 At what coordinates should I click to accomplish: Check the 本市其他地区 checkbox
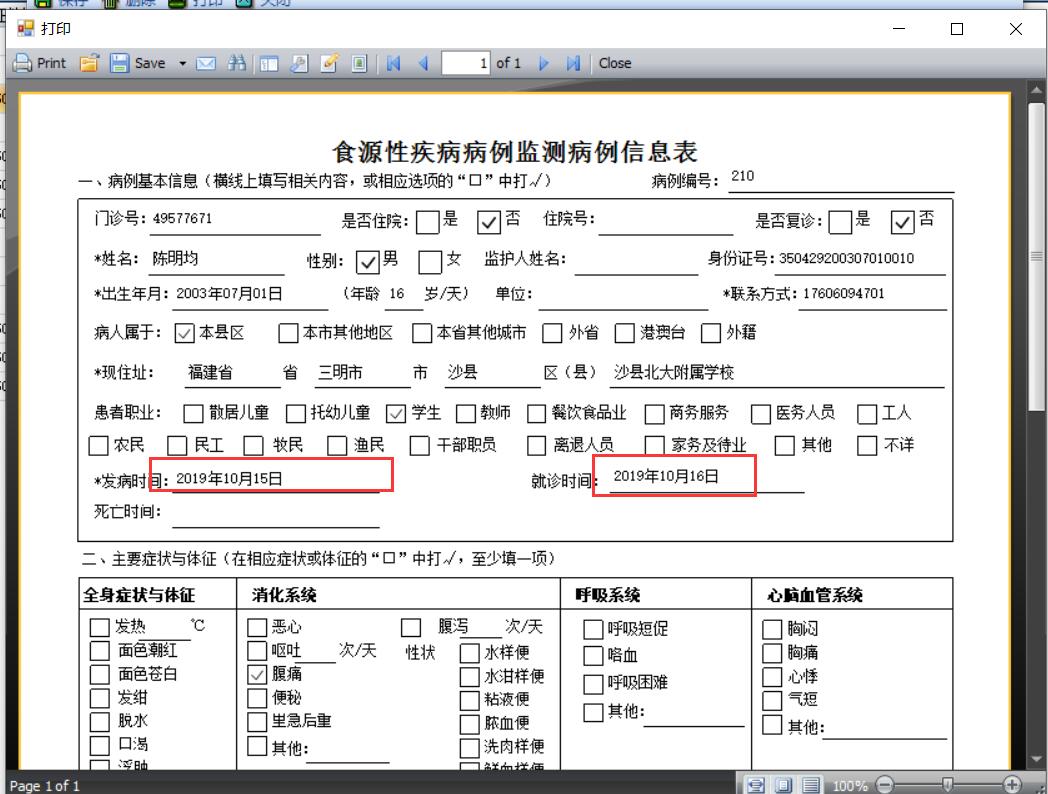[288, 333]
